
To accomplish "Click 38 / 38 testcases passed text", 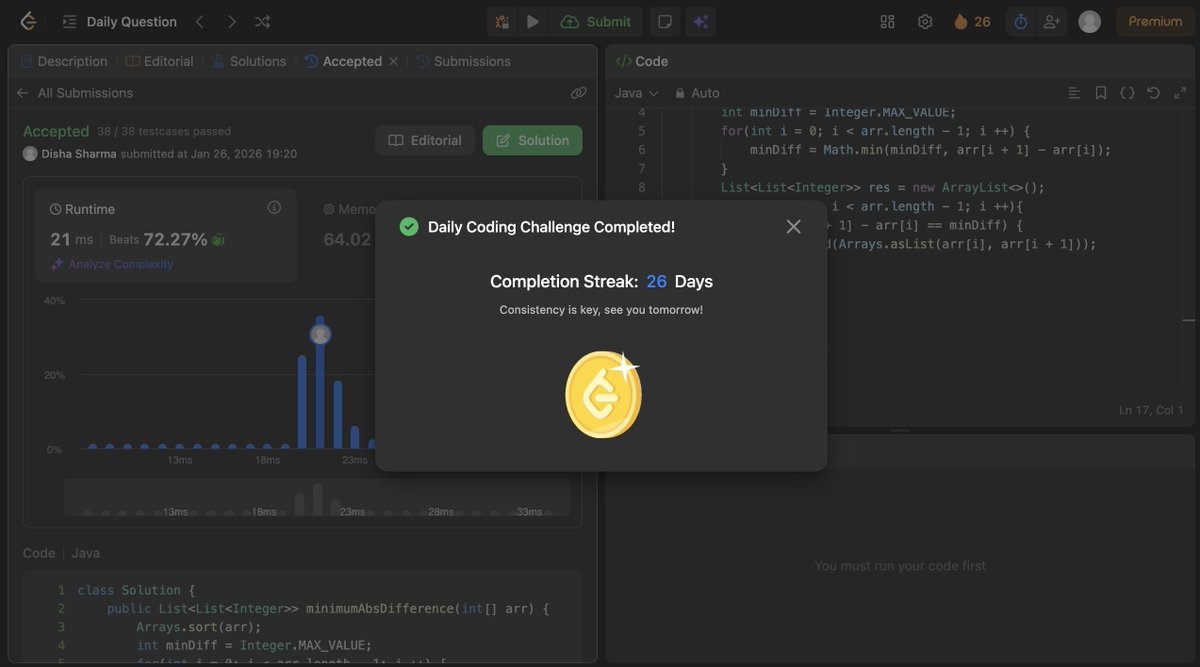I will [x=164, y=131].
